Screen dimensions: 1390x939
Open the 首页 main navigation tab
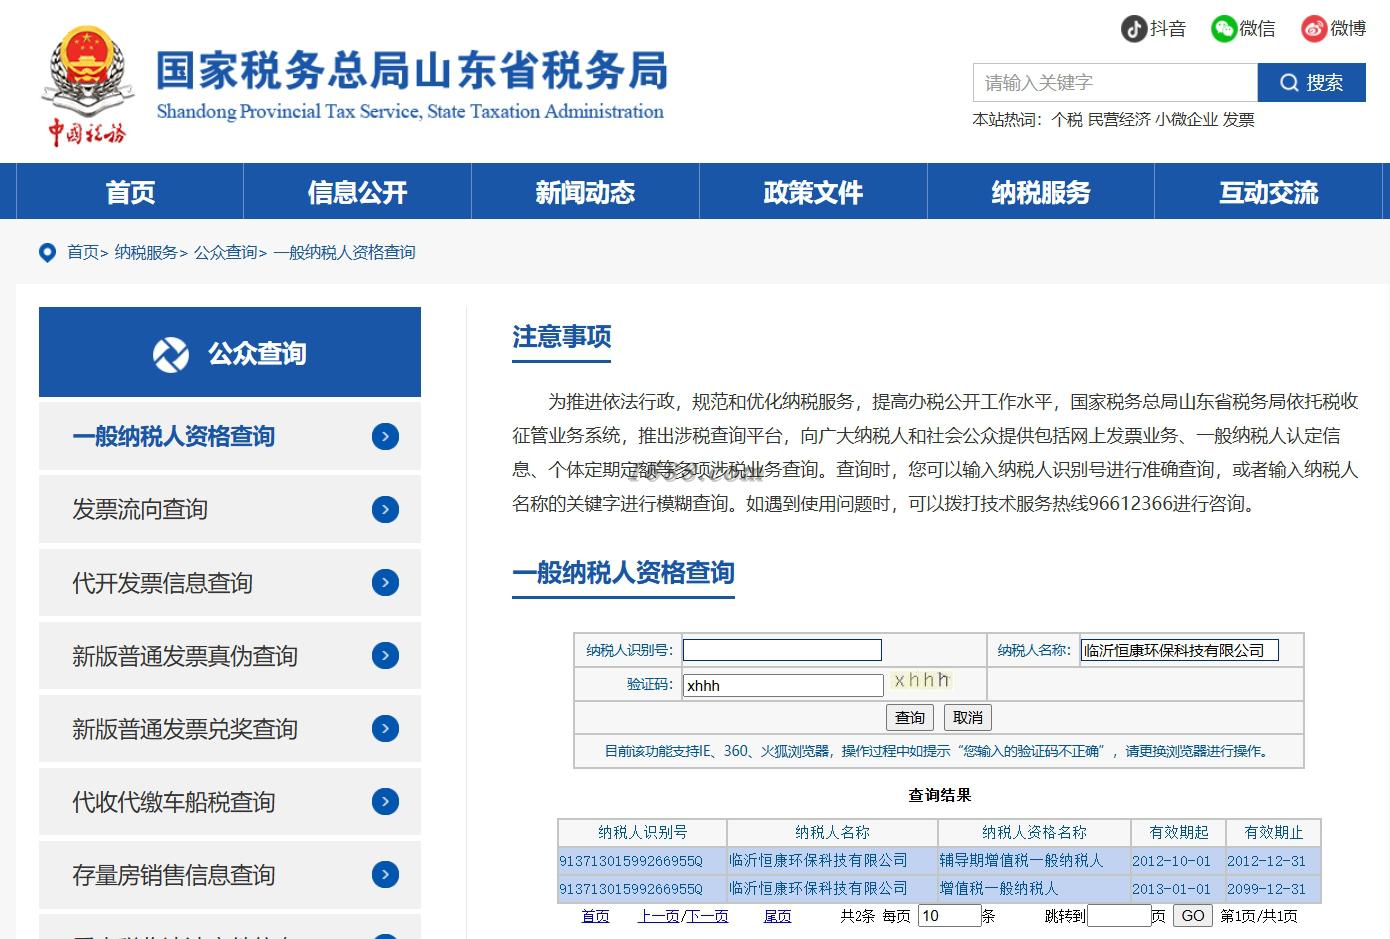[x=130, y=191]
